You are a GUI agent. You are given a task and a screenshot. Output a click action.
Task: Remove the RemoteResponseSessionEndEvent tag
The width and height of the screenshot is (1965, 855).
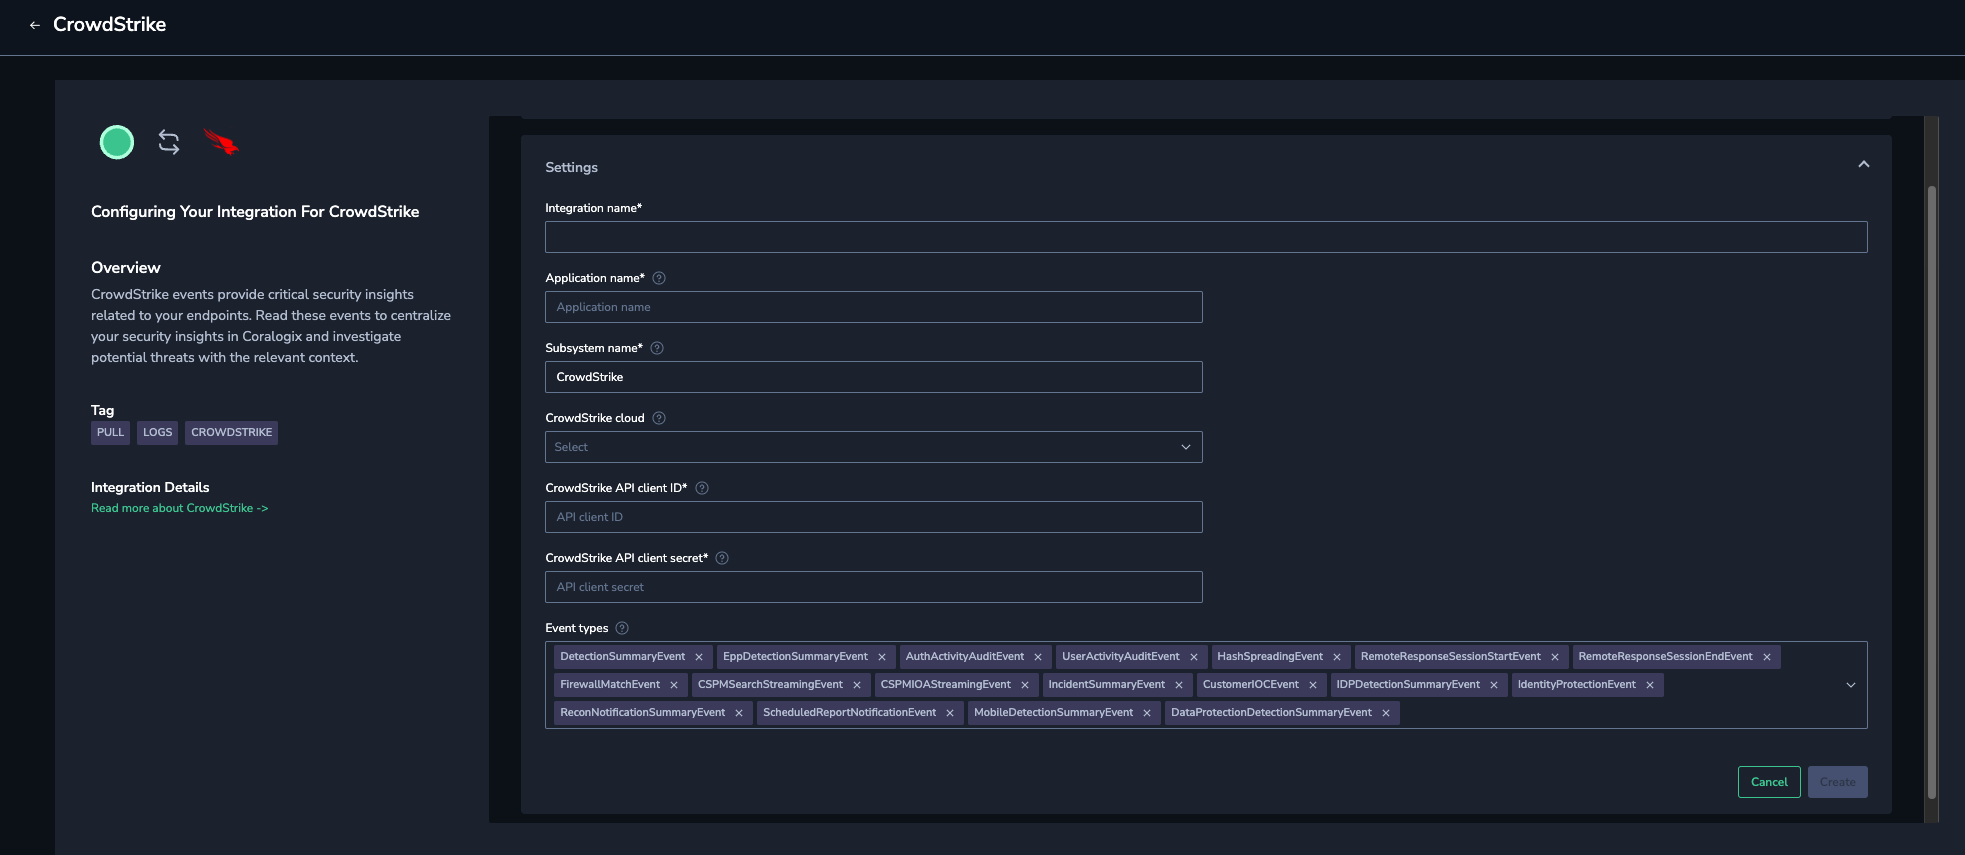1767,657
